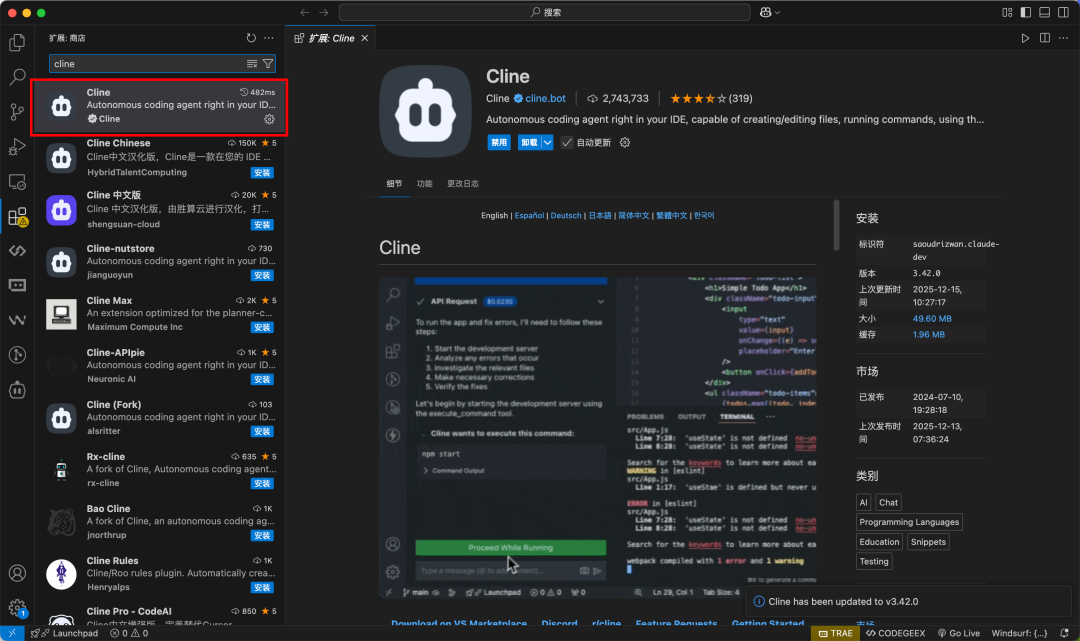Go forward with the navigation arrow

click(324, 12)
